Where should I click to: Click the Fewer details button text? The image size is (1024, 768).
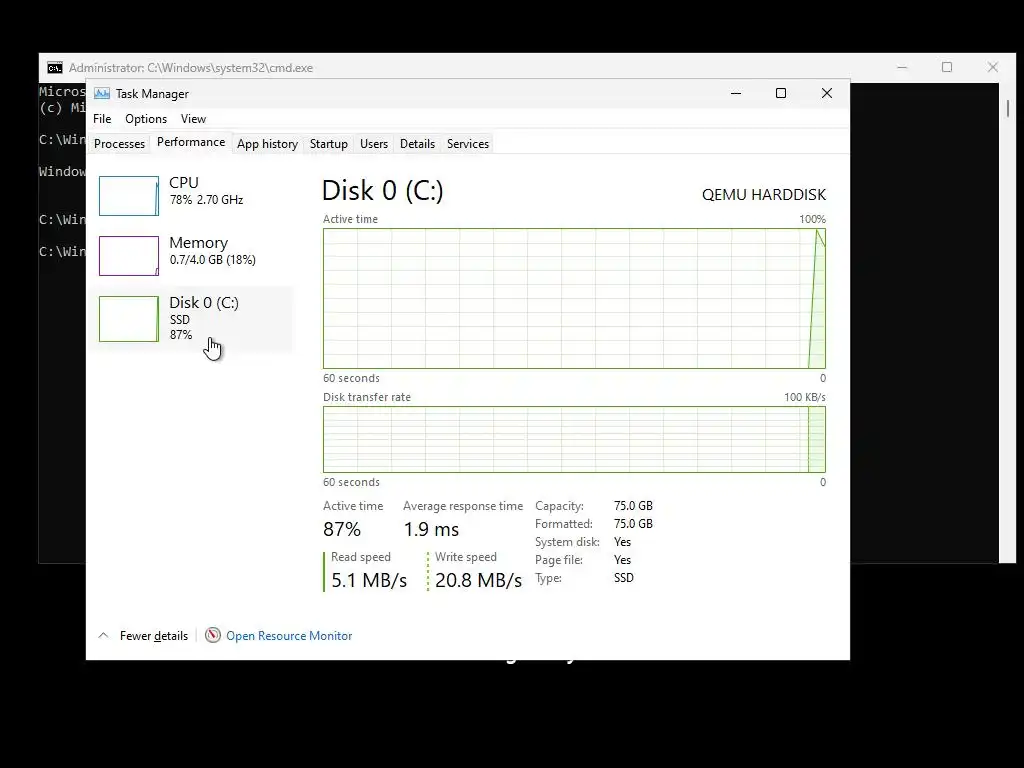(153, 636)
